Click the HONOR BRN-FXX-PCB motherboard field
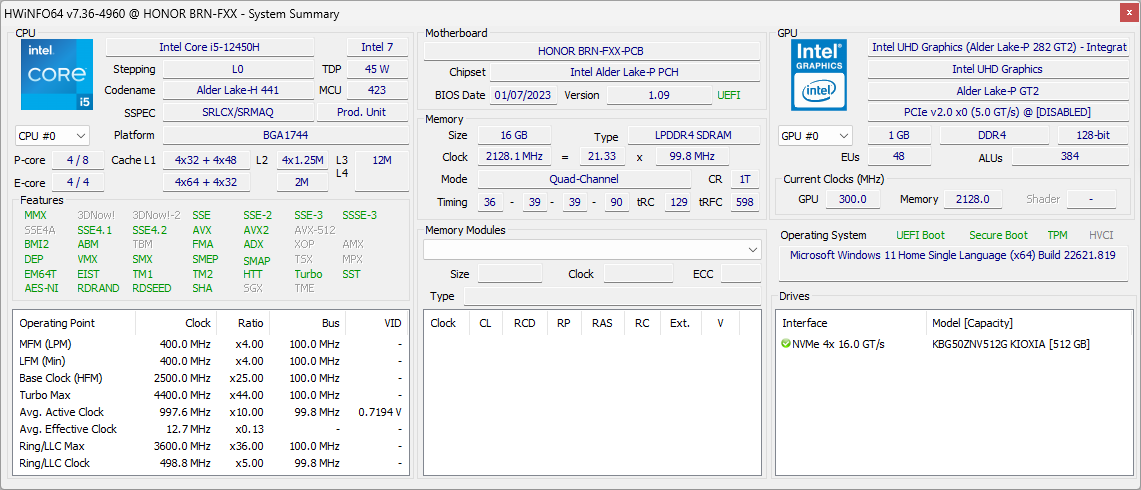 592,51
